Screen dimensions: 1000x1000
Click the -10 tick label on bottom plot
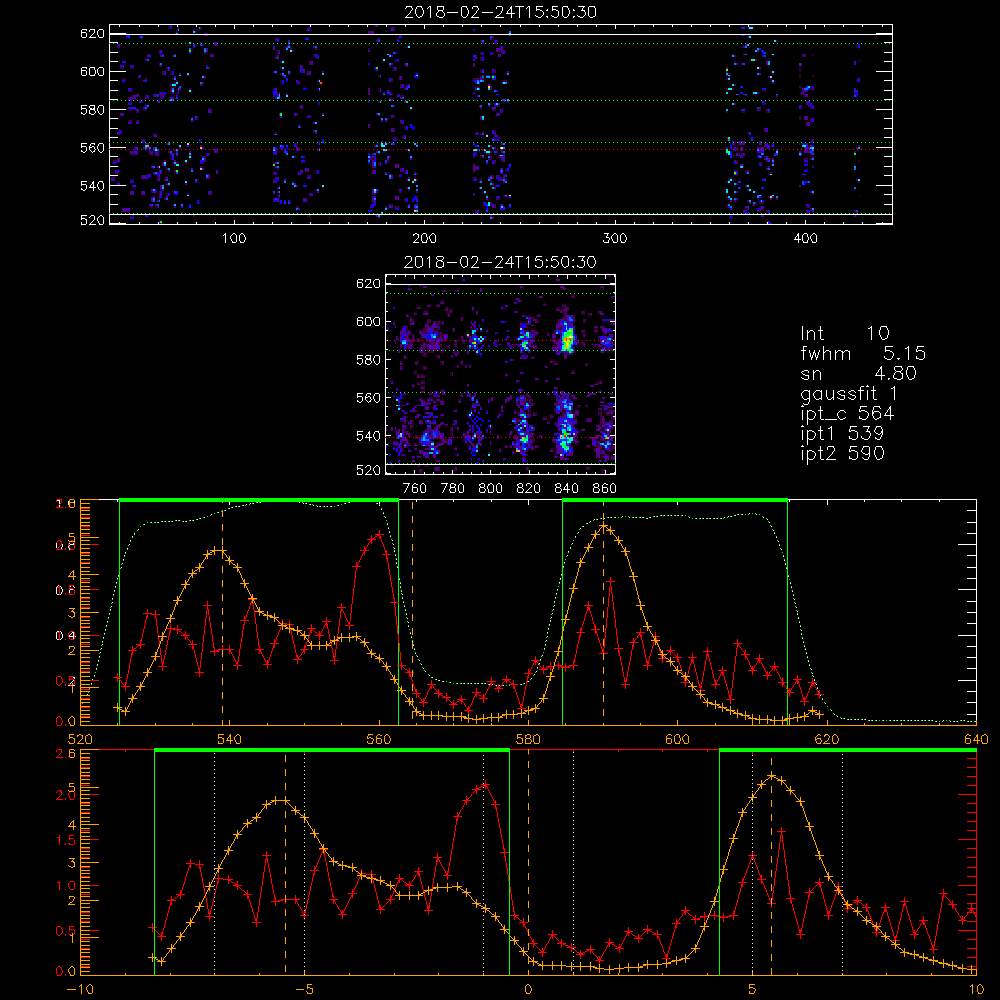click(x=80, y=990)
